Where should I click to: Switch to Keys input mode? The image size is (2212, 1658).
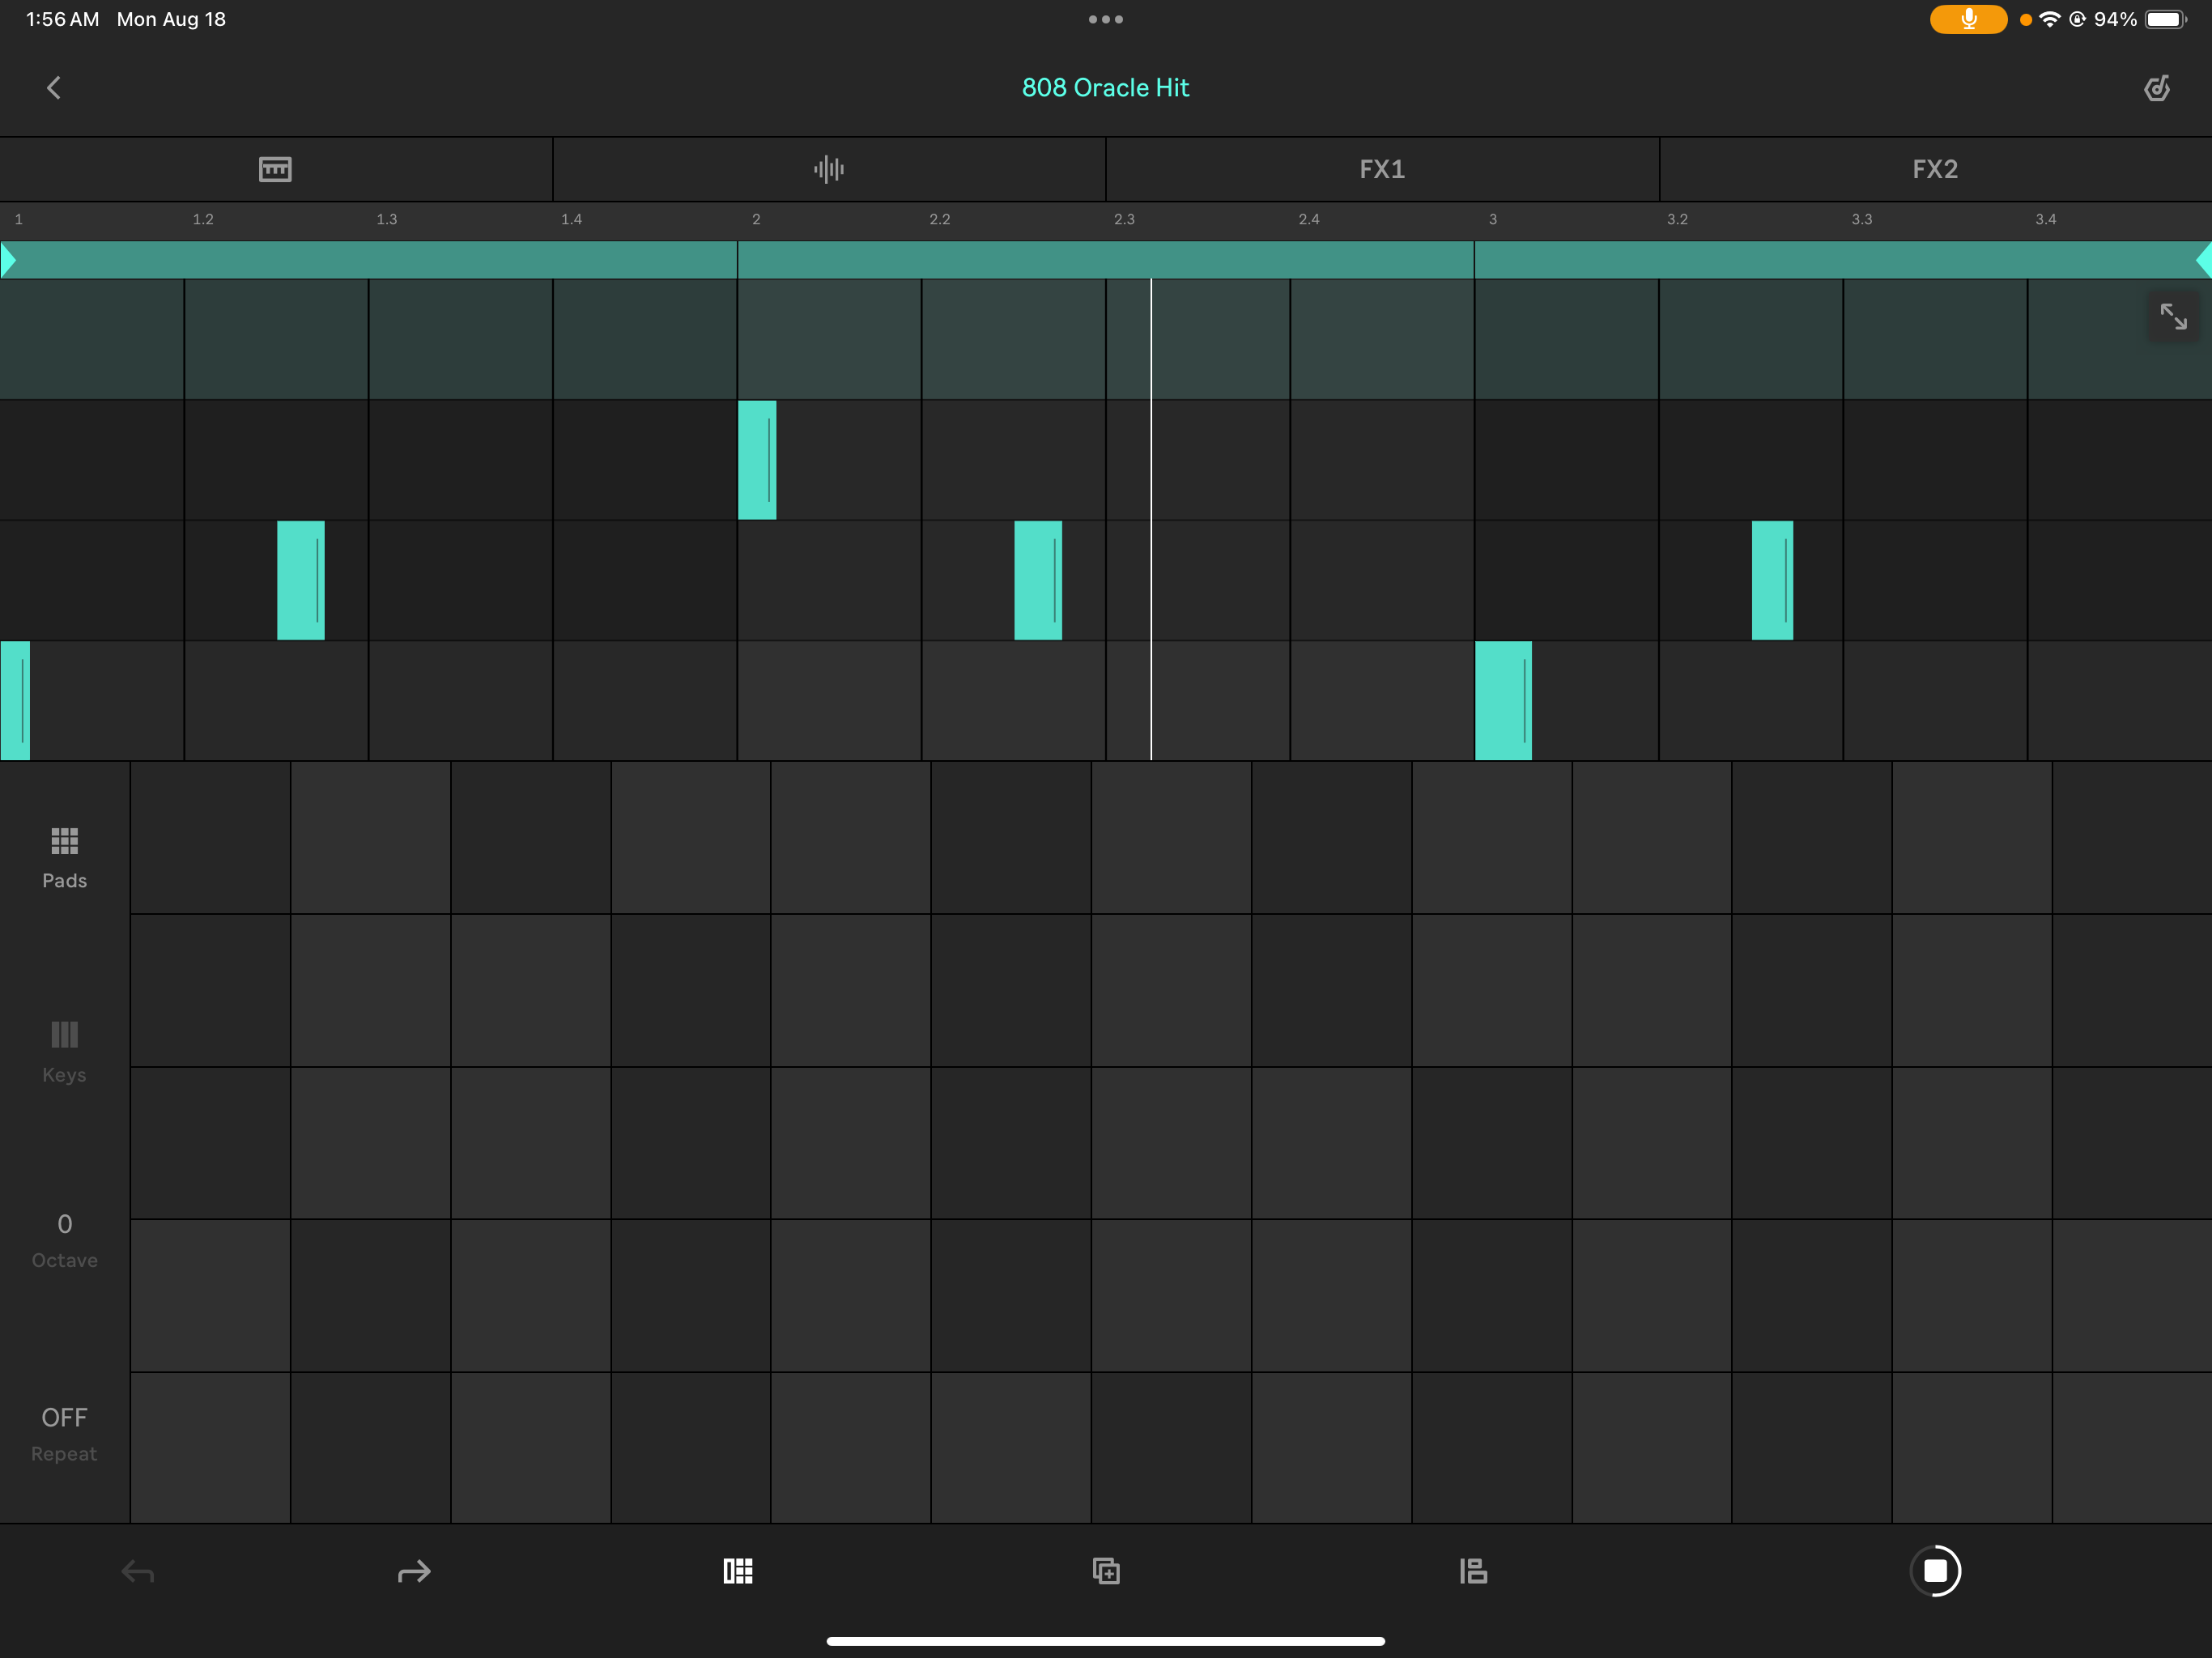(x=64, y=1051)
